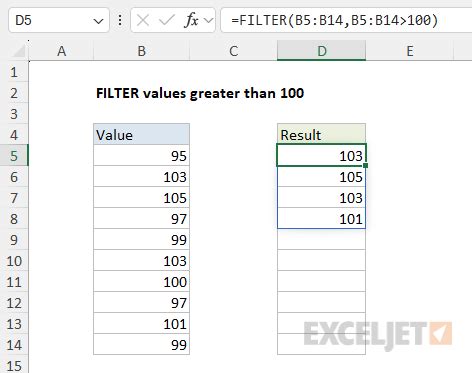Image resolution: width=472 pixels, height=373 pixels.
Task: Select row 14 header
Action: click(14, 345)
